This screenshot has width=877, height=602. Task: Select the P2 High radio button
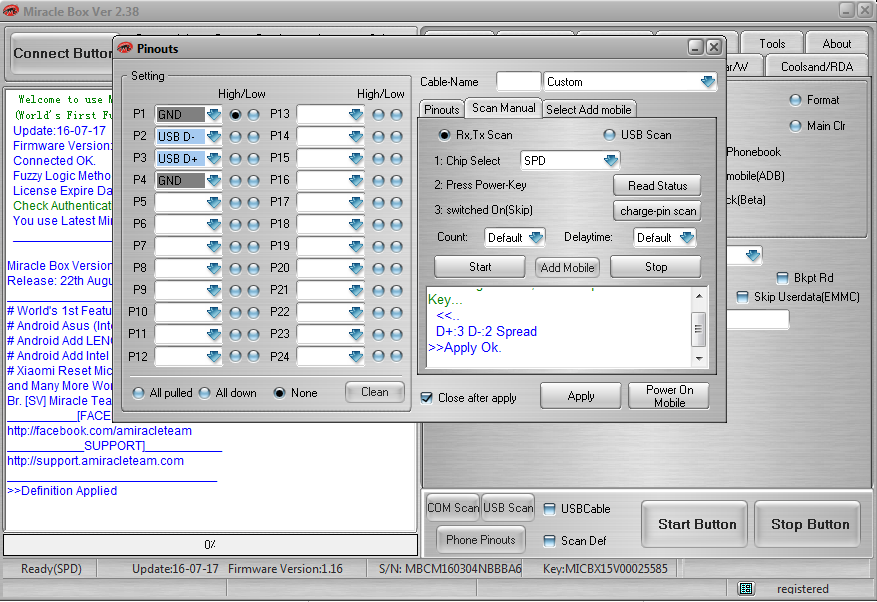click(235, 136)
